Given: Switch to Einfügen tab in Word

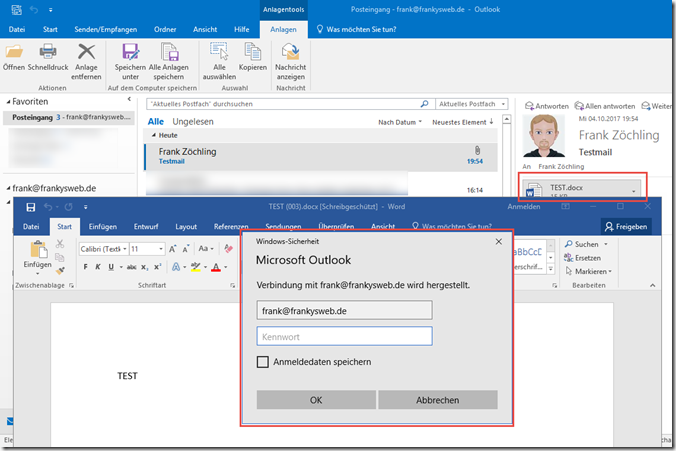Looking at the screenshot, I should [103, 226].
